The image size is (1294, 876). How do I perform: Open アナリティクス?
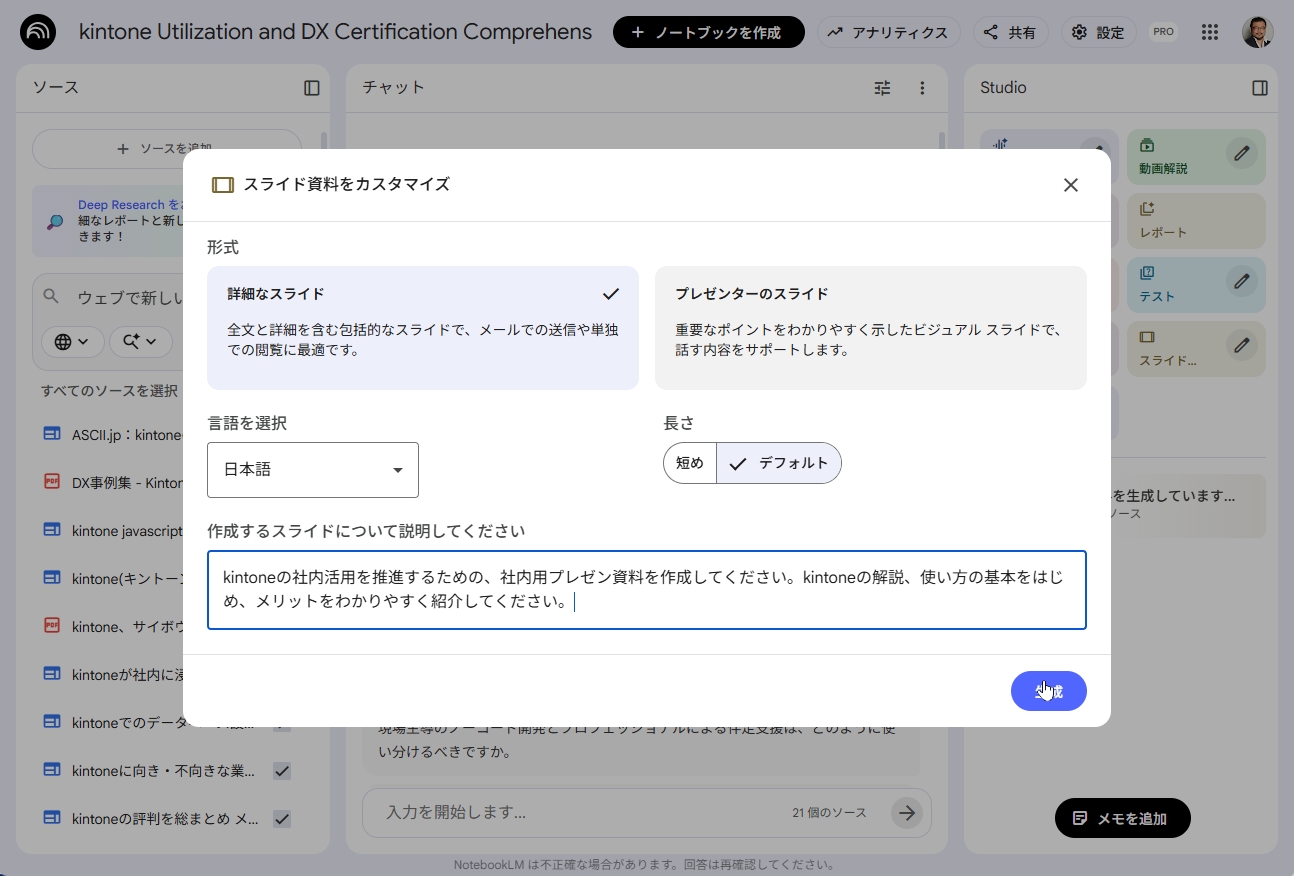(x=889, y=32)
